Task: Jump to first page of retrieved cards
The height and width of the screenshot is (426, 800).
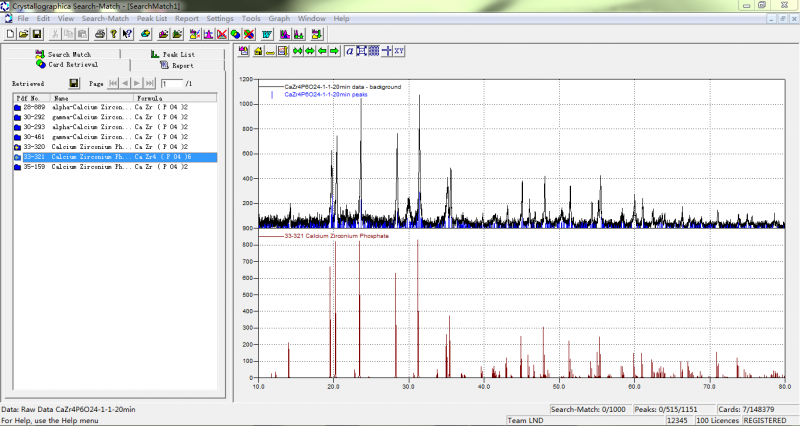Action: [113, 84]
